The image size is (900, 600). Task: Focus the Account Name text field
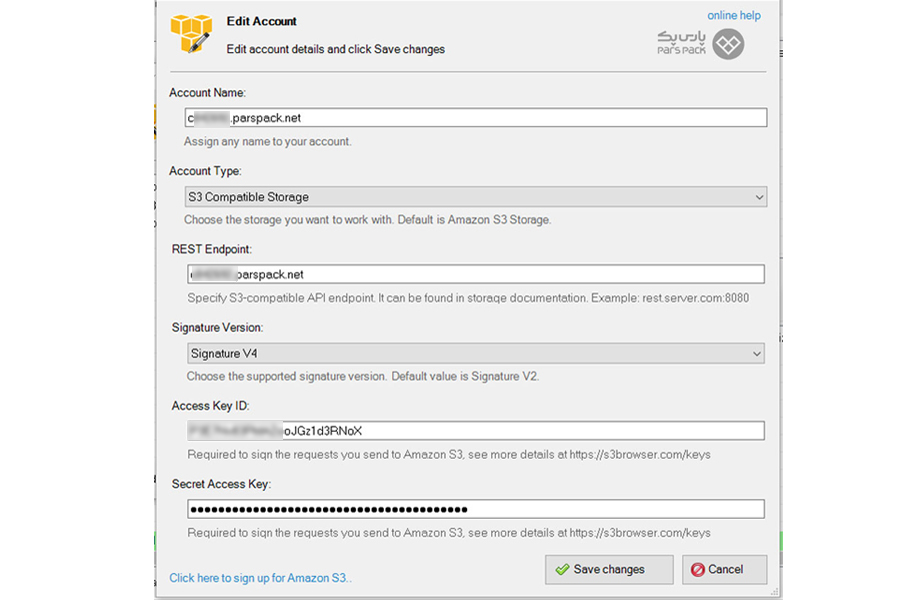click(x=475, y=118)
